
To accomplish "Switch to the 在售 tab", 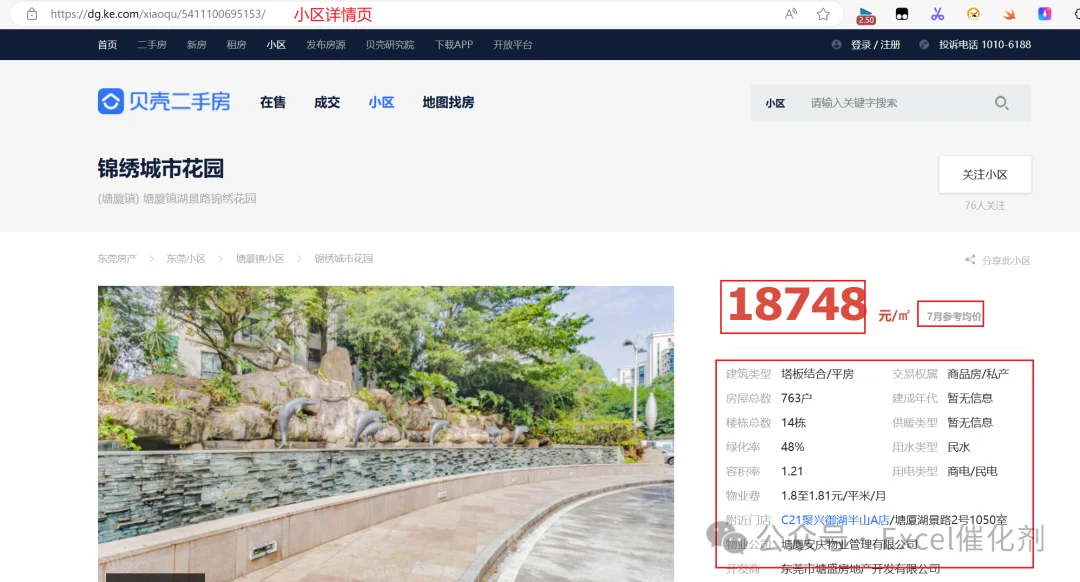I will pos(273,103).
